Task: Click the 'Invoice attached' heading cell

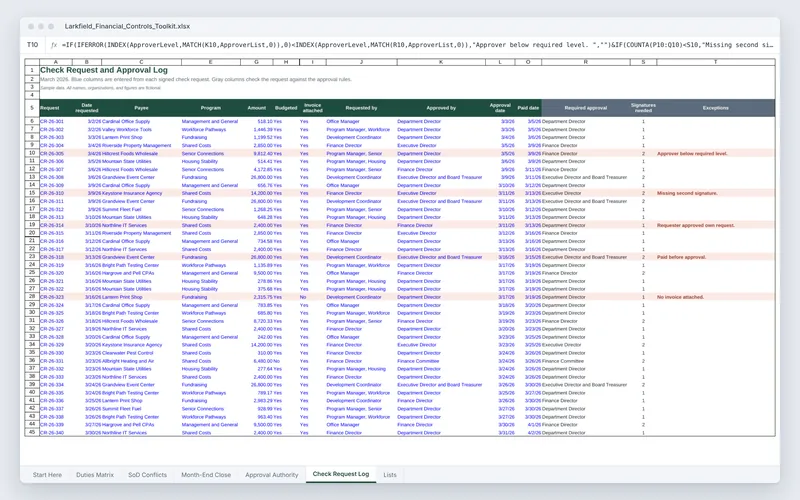Action: coord(313,108)
